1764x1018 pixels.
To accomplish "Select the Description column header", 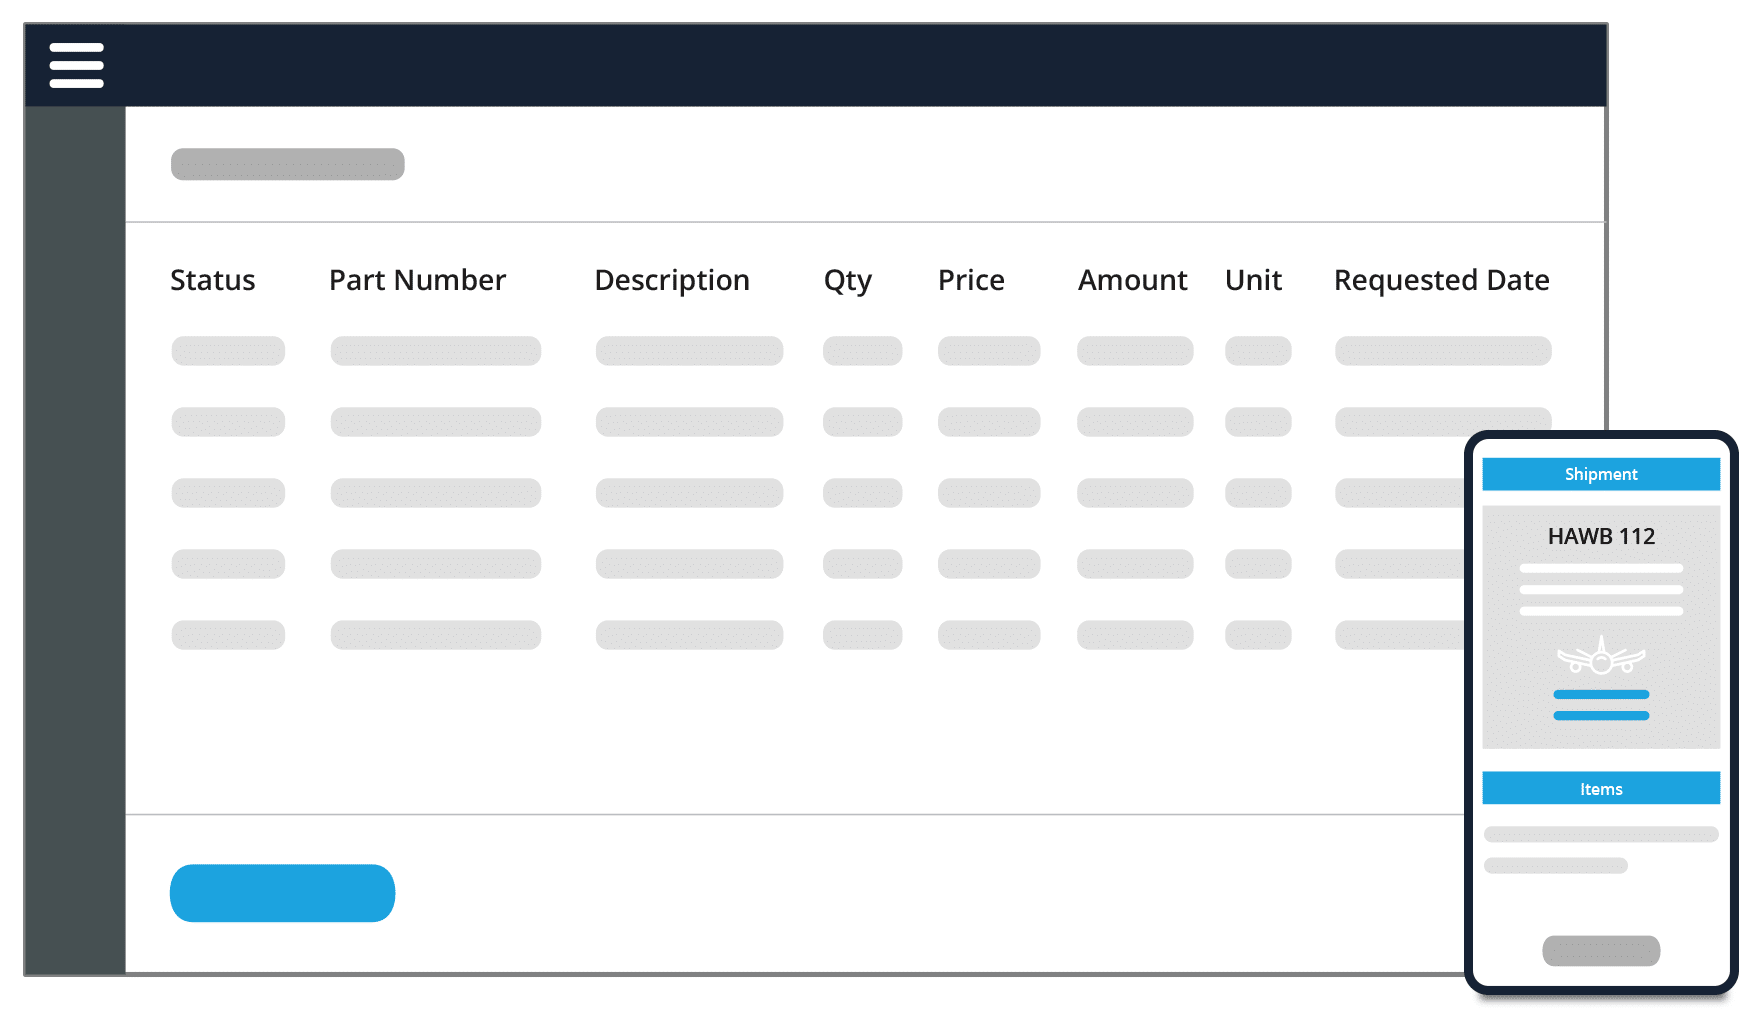I will pyautogui.click(x=671, y=280).
